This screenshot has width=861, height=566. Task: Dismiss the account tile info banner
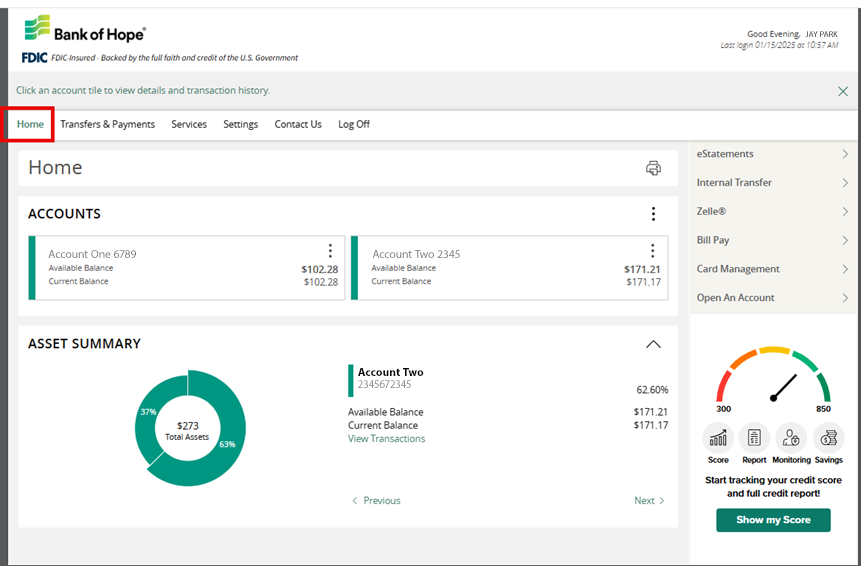click(843, 91)
